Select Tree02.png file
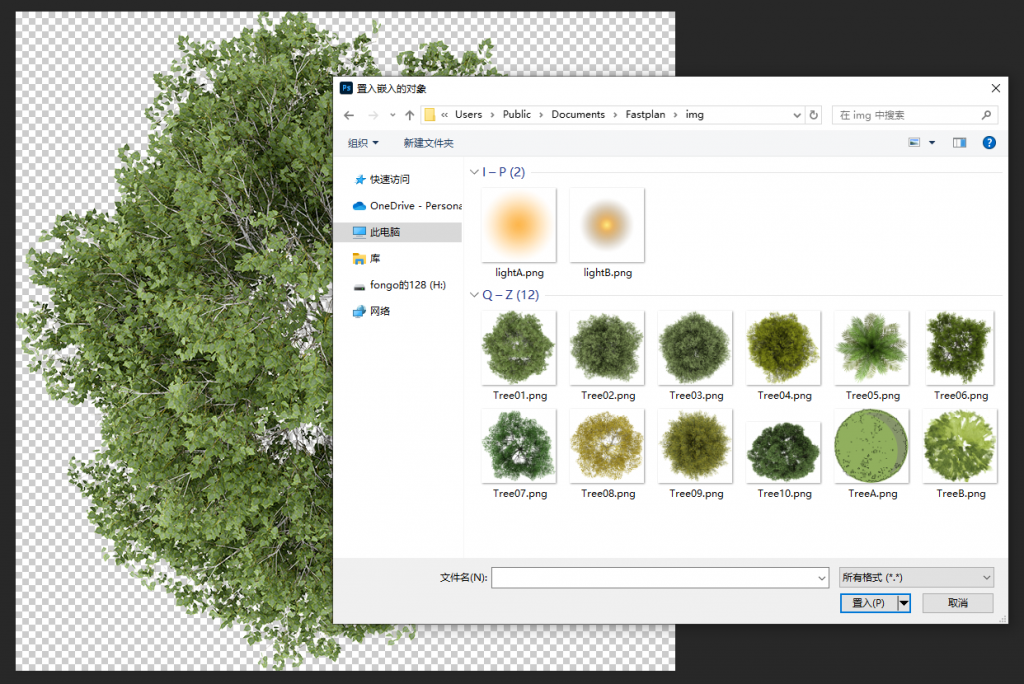This screenshot has height=684, width=1024. [x=607, y=356]
